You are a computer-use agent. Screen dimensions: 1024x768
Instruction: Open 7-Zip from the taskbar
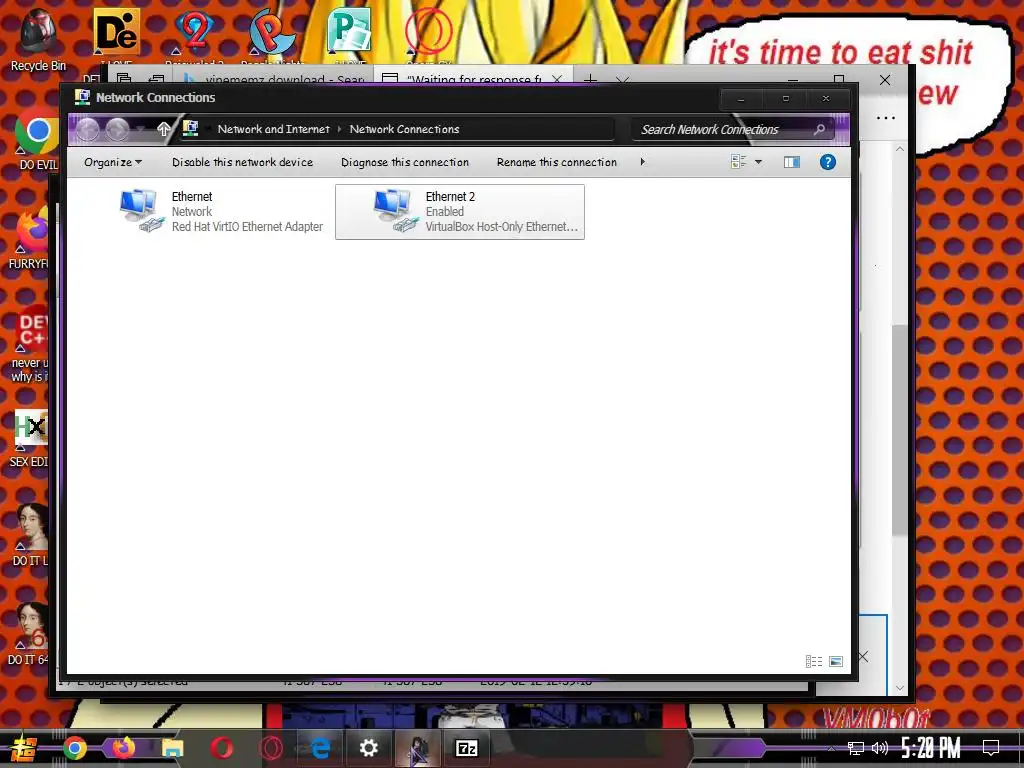pyautogui.click(x=467, y=748)
